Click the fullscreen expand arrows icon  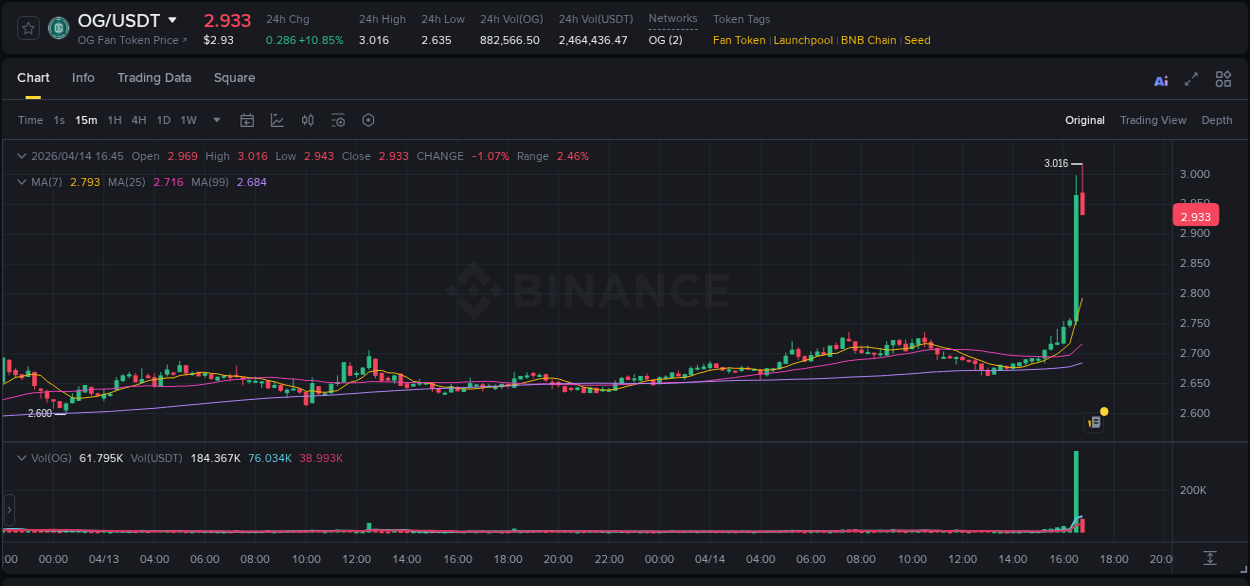point(1191,79)
